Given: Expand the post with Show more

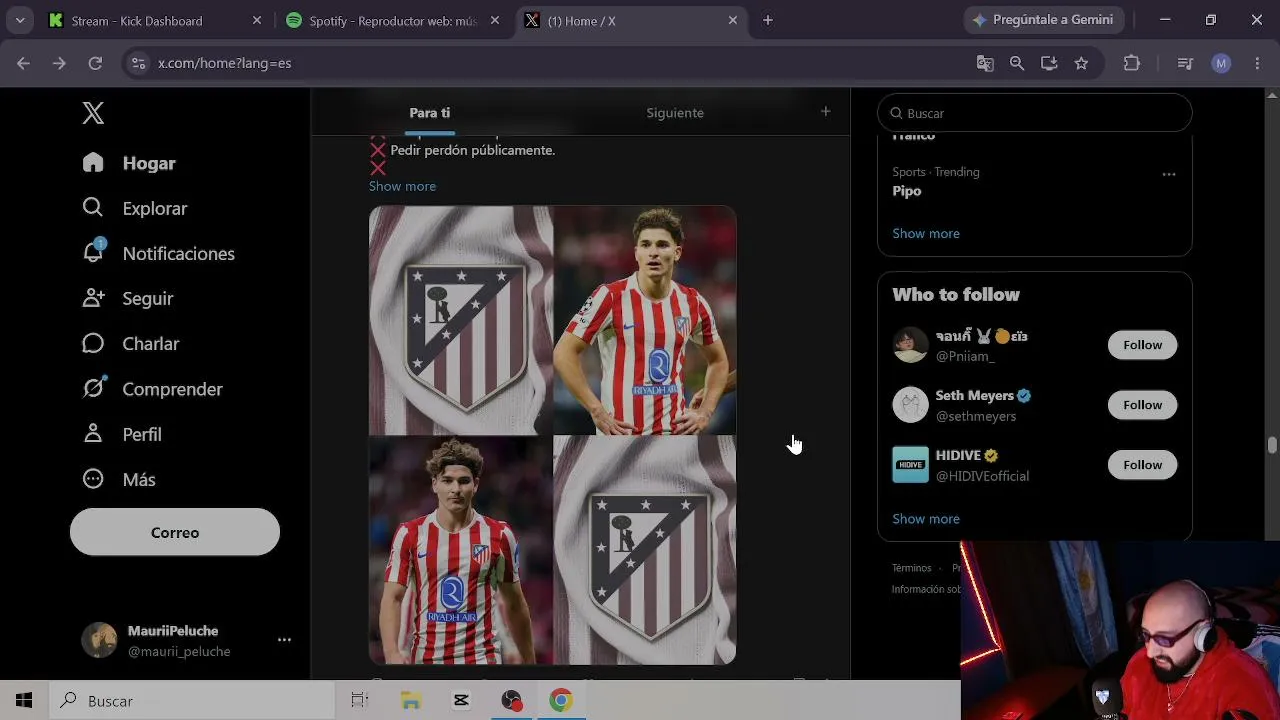Looking at the screenshot, I should coord(402,186).
